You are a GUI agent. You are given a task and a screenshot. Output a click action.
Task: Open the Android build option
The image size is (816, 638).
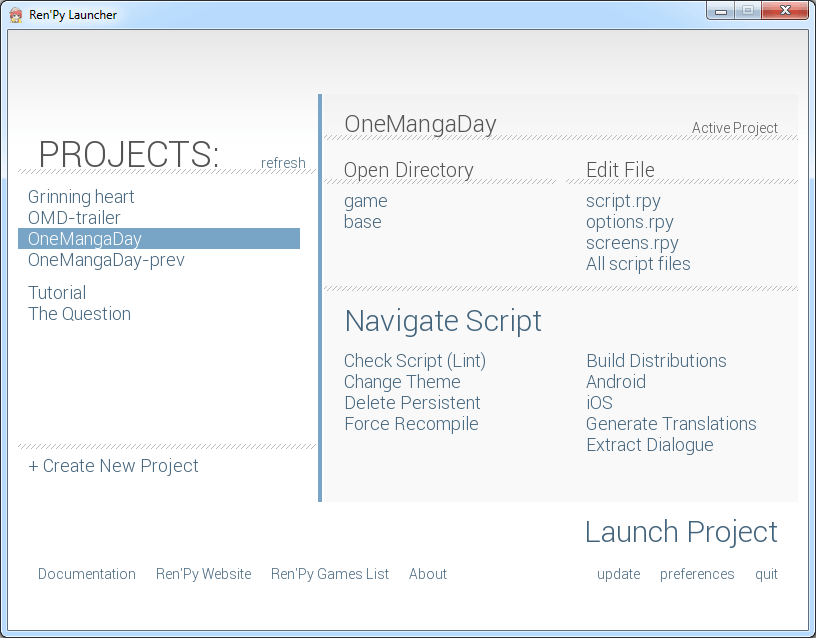click(616, 382)
